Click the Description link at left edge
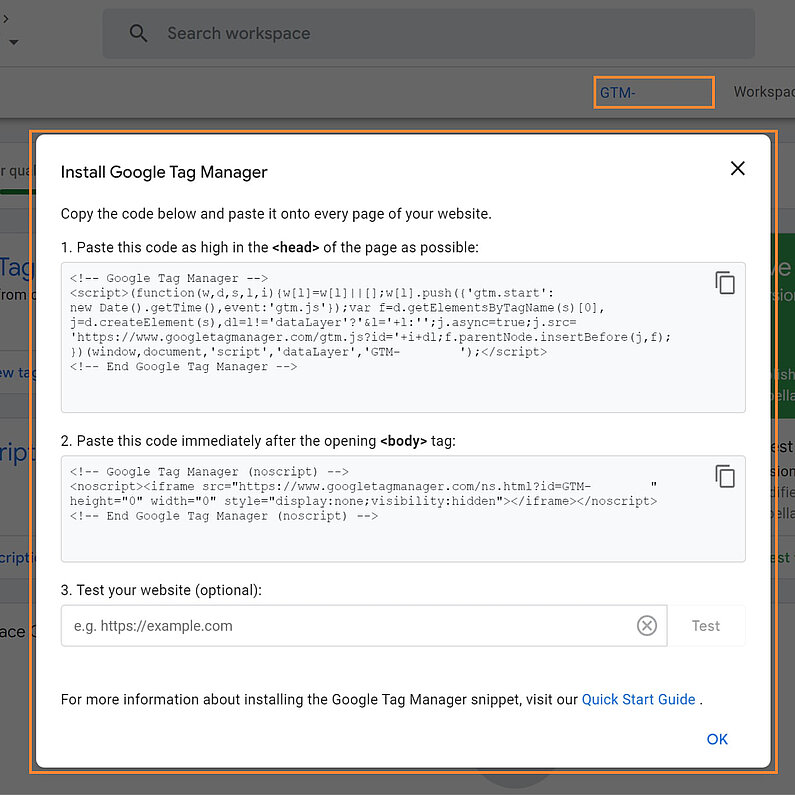This screenshot has height=795, width=795. 14,558
